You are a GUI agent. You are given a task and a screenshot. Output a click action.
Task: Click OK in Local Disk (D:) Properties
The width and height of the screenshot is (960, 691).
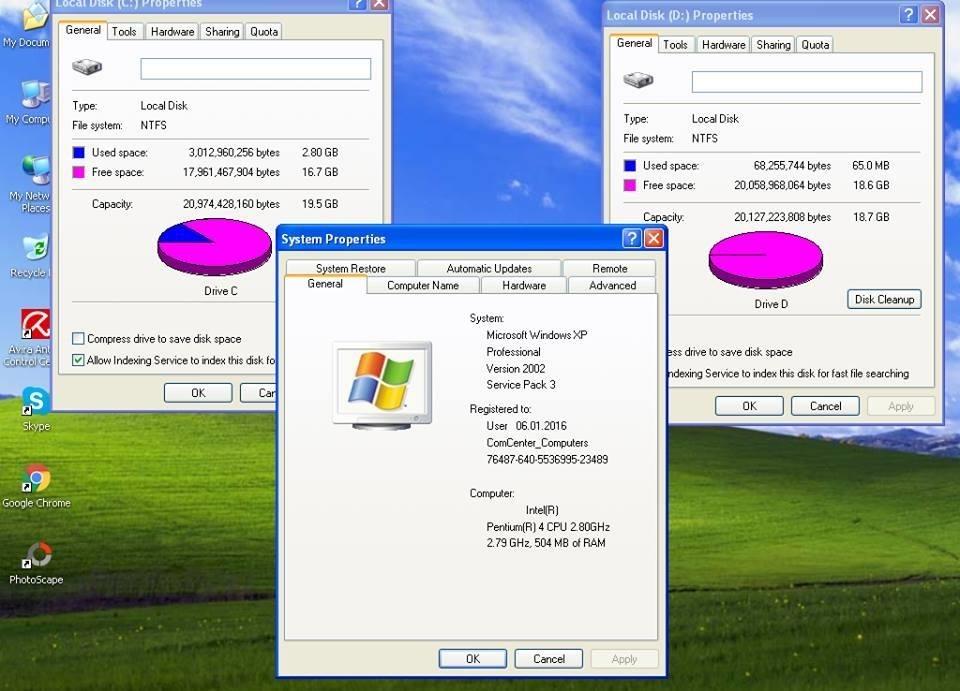pos(749,406)
